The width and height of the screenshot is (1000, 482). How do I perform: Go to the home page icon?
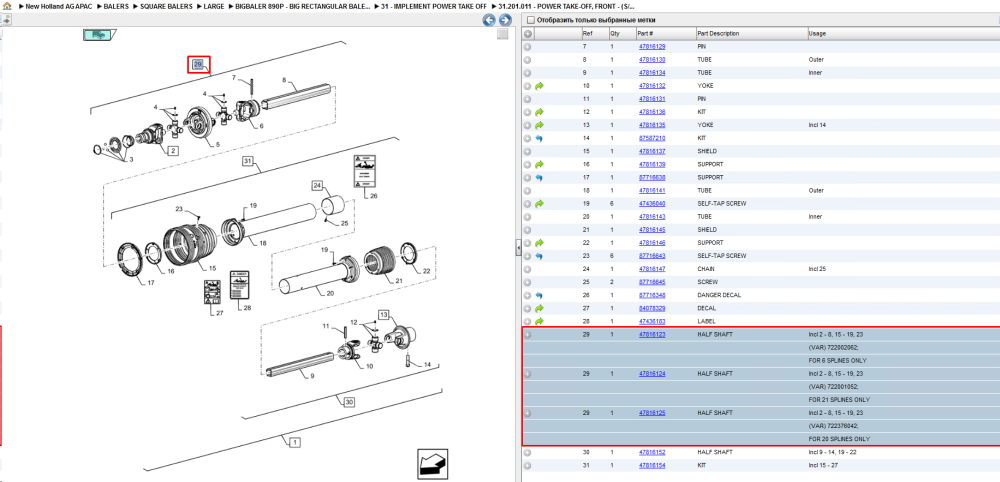[7, 5]
